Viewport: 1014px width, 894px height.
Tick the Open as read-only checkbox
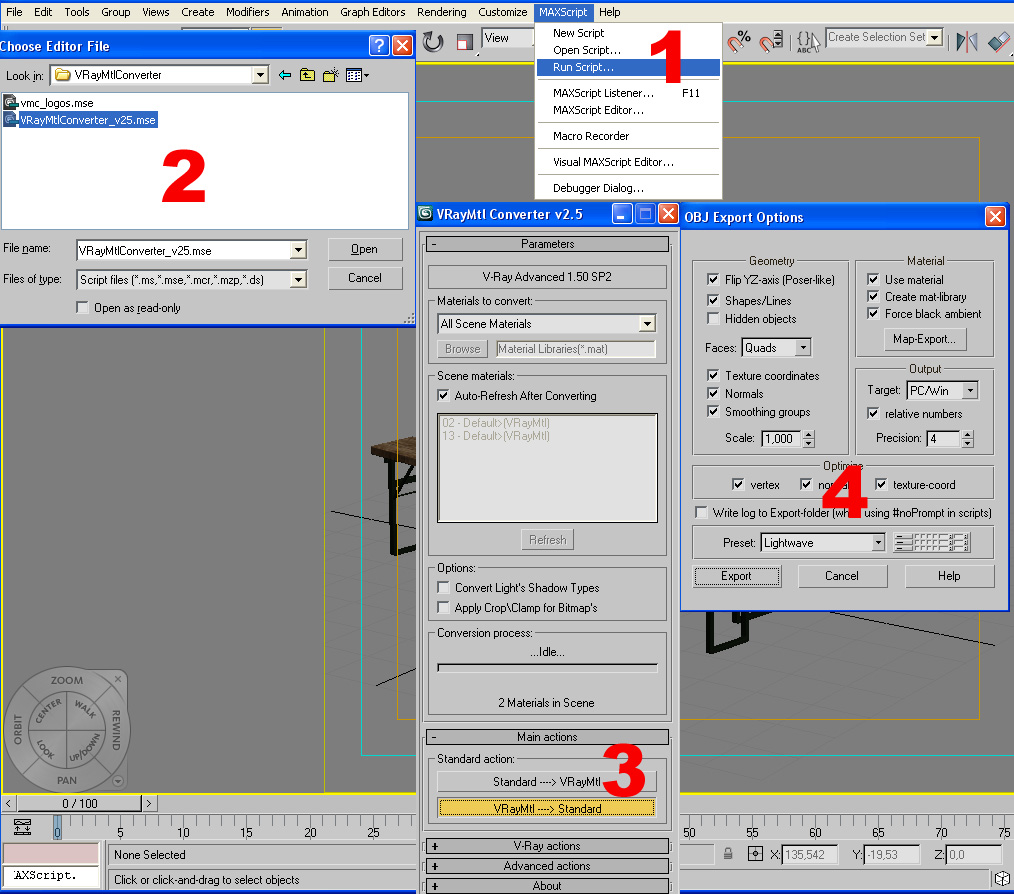pyautogui.click(x=83, y=308)
